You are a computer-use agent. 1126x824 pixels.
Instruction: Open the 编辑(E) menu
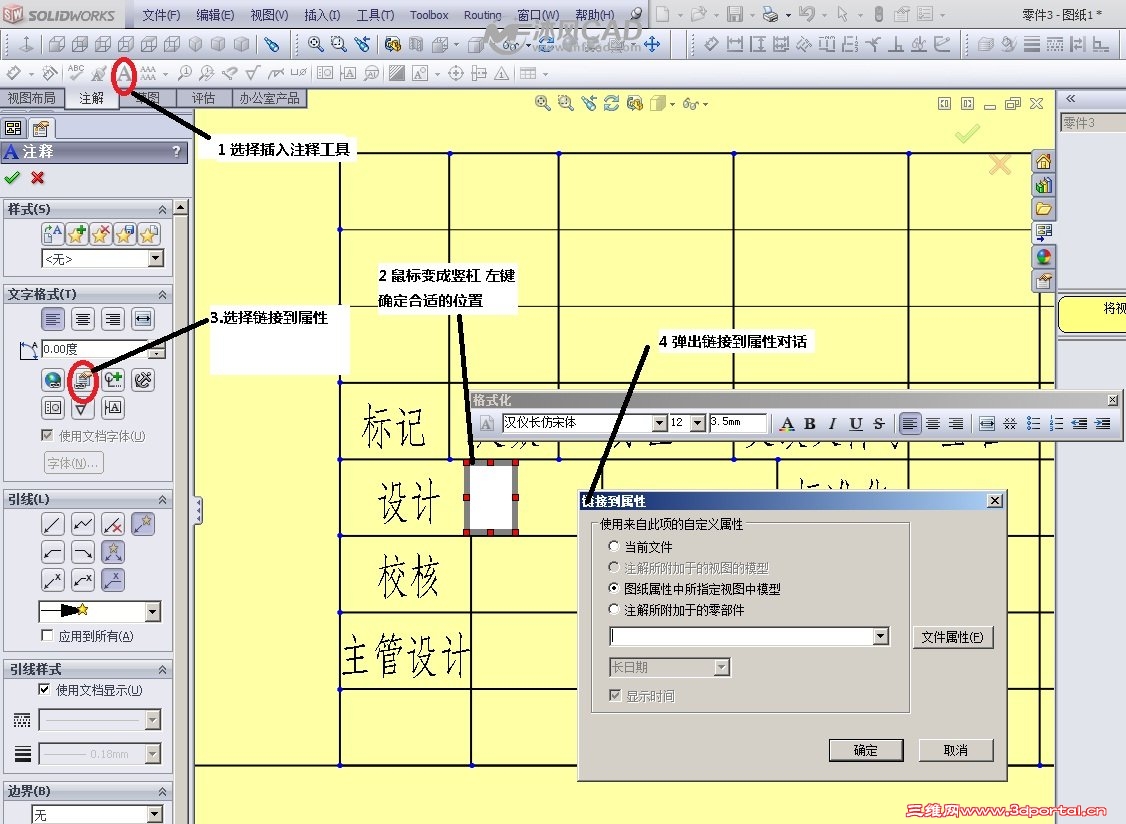coord(215,15)
